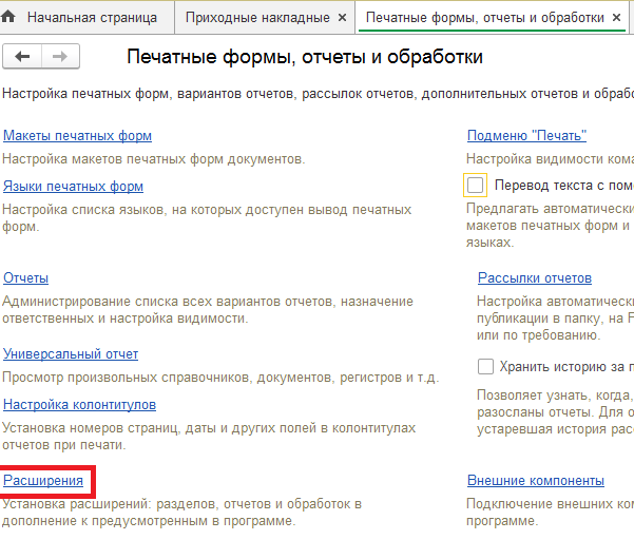Click the back arrow navigation button
634x544 pixels.
(24, 57)
